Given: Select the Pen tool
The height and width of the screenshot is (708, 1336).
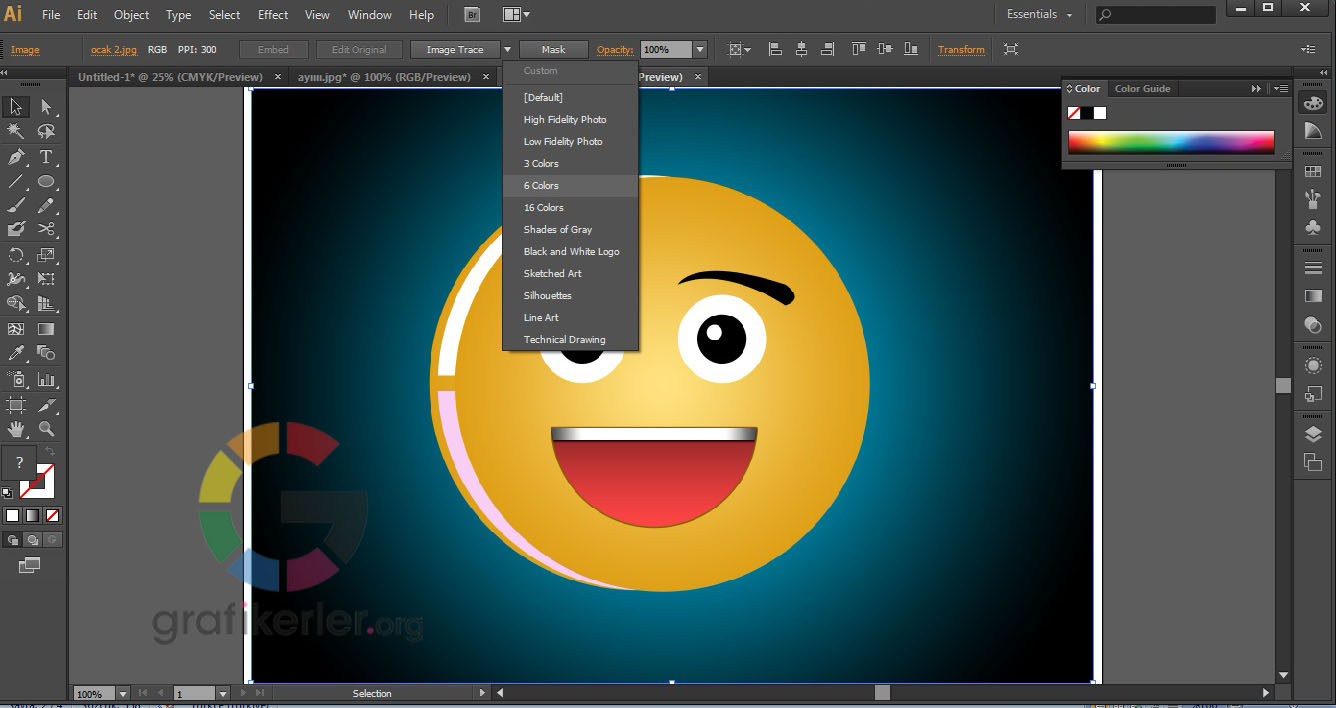Looking at the screenshot, I should pos(16,157).
